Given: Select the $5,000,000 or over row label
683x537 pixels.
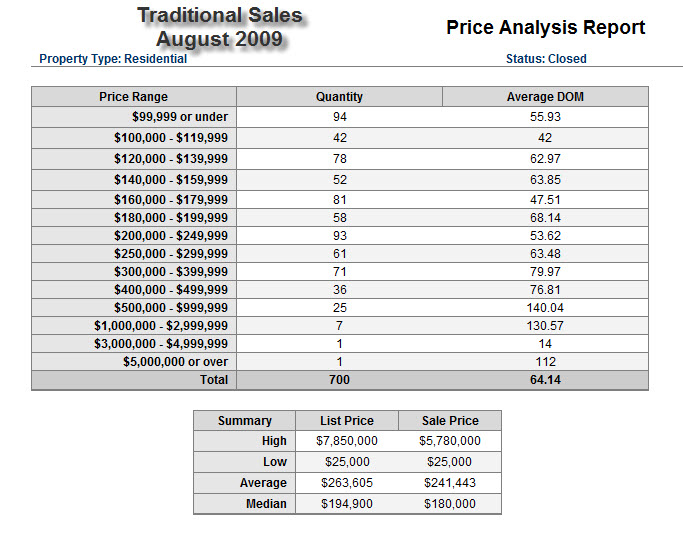Looking at the screenshot, I should [175, 361].
